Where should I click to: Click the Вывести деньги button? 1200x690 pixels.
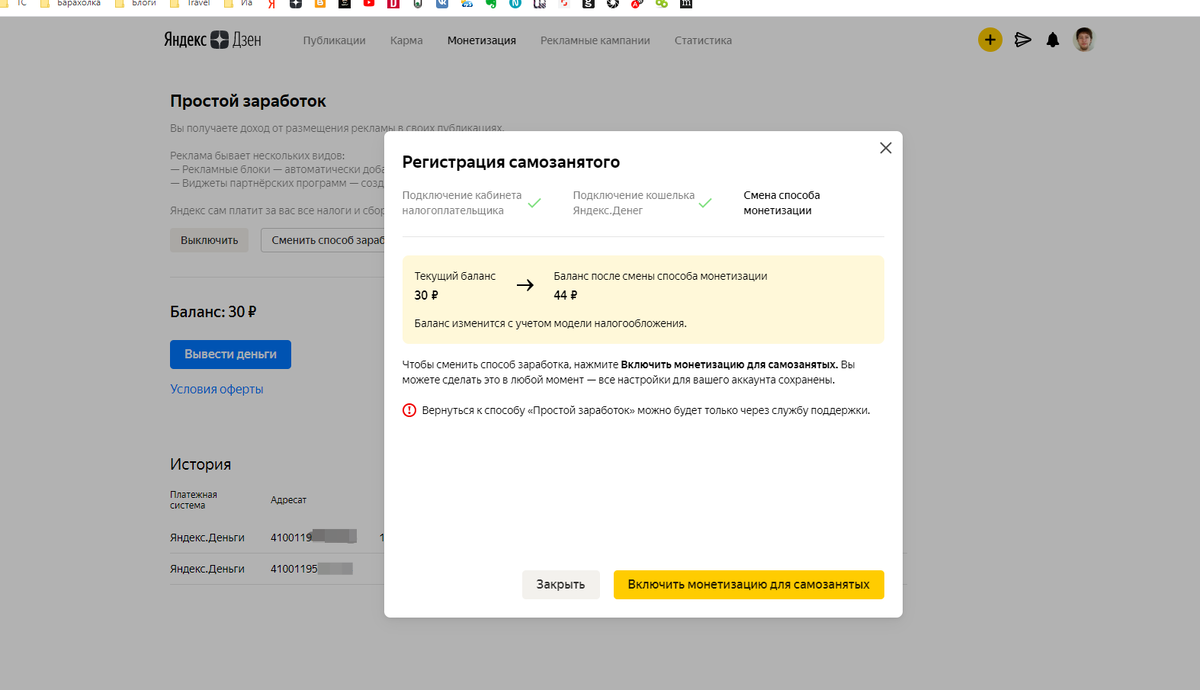coord(230,354)
